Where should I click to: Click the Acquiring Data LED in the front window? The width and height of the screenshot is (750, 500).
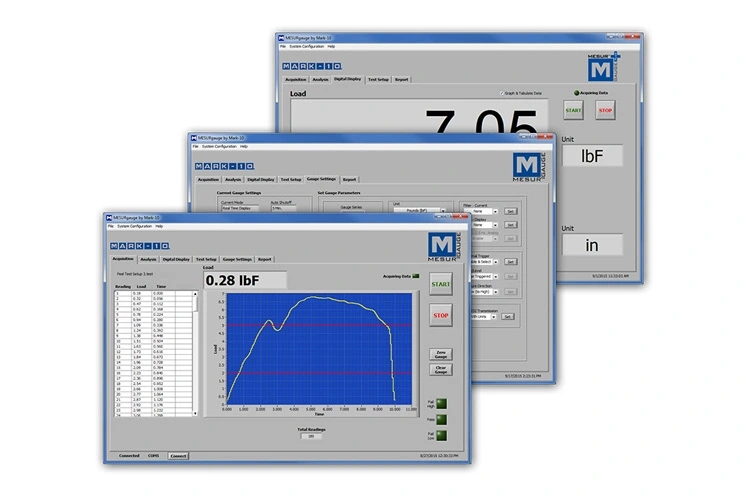tap(416, 276)
